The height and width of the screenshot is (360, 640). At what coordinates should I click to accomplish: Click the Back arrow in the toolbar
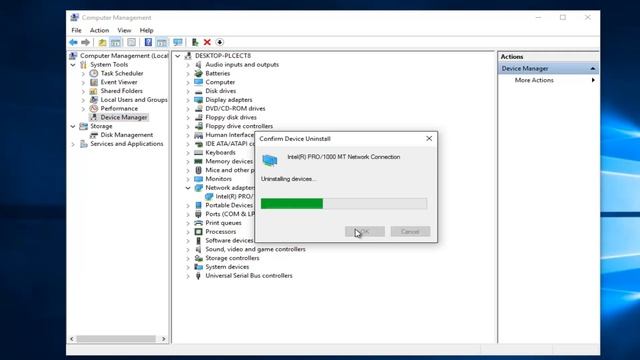click(x=73, y=42)
